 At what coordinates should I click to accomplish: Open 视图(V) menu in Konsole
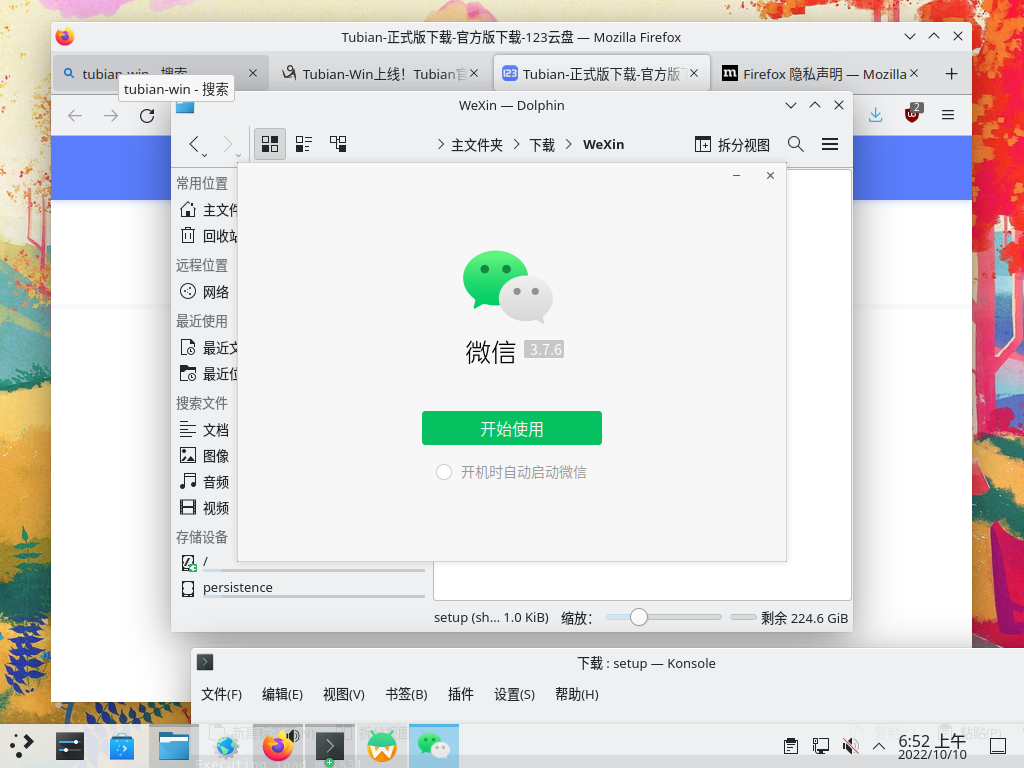pyautogui.click(x=344, y=694)
